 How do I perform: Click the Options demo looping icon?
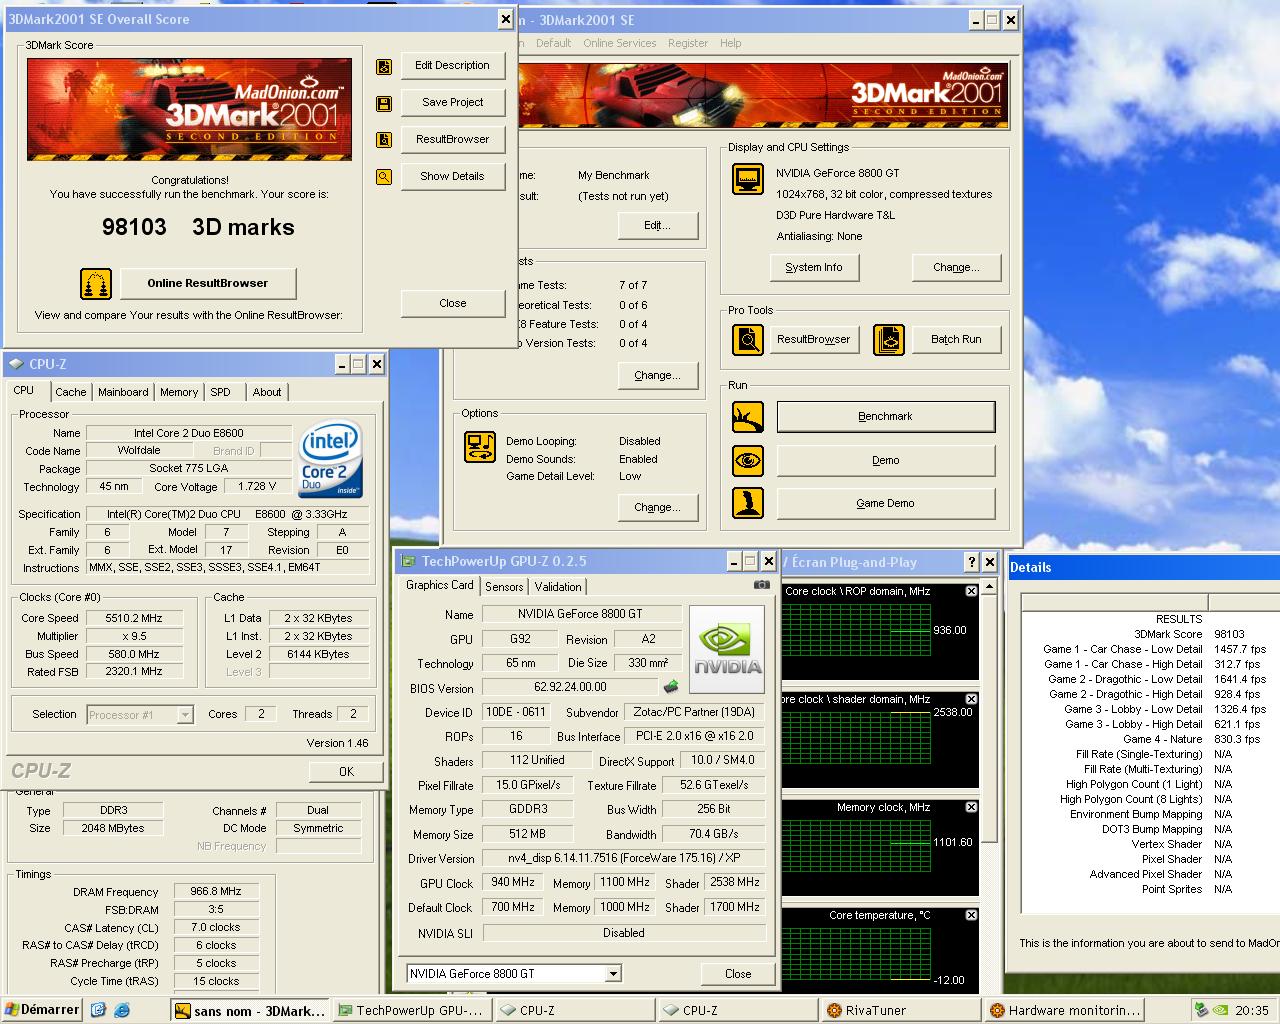tap(480, 447)
